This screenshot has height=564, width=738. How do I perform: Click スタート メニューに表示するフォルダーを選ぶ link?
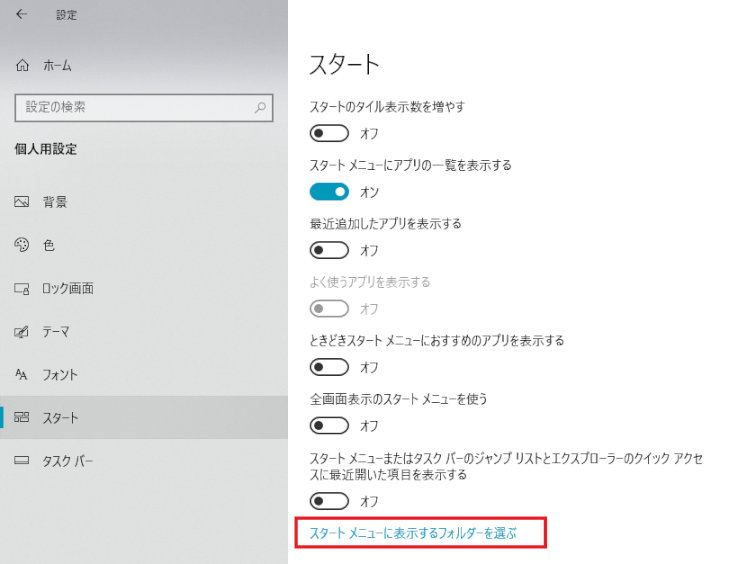tap(413, 533)
